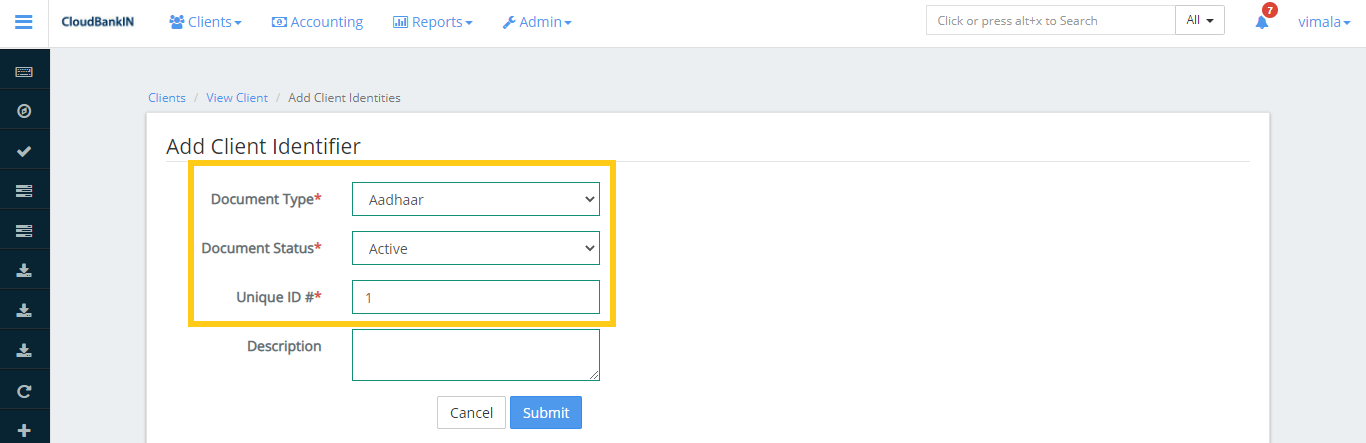Click the keyboard icon in sidebar
1366x443 pixels.
tap(24, 71)
